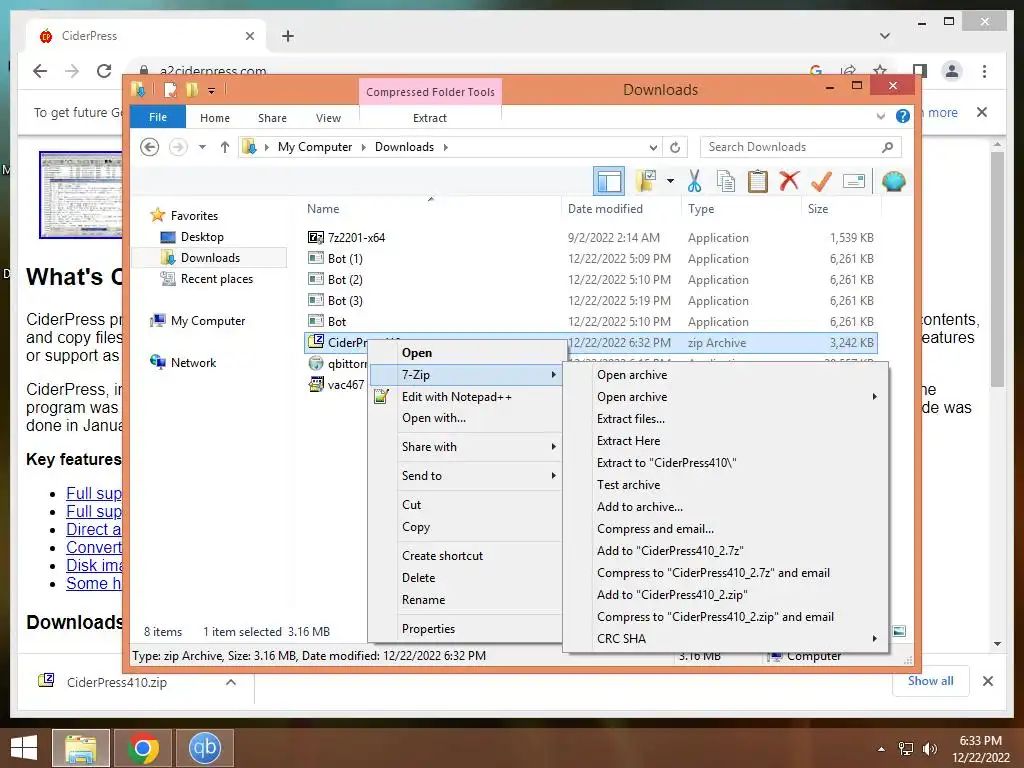Switch to the View ribbon tab
Screen dimensions: 1024x768
point(328,118)
